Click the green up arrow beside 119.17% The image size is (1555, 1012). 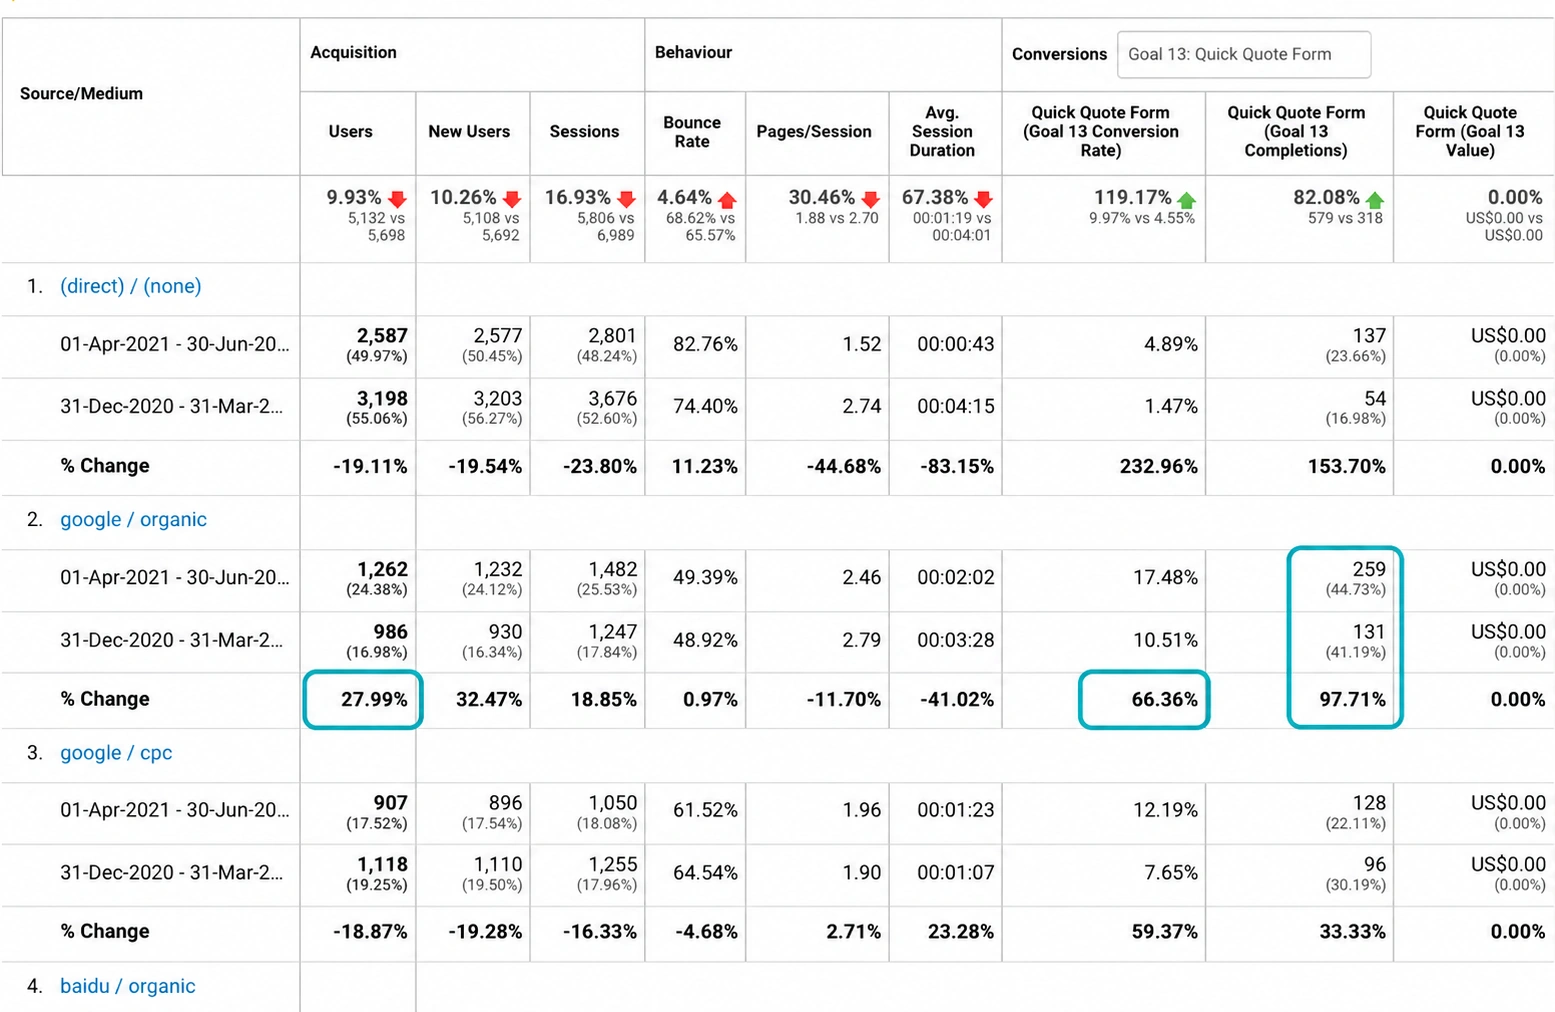tap(1187, 199)
